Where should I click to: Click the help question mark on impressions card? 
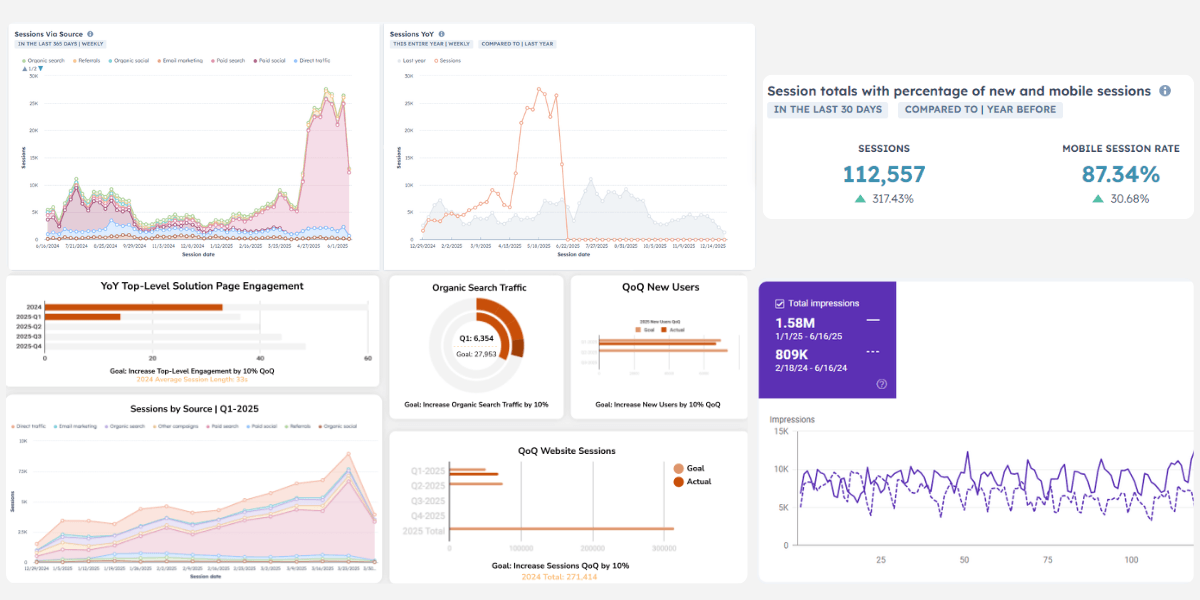coord(882,383)
